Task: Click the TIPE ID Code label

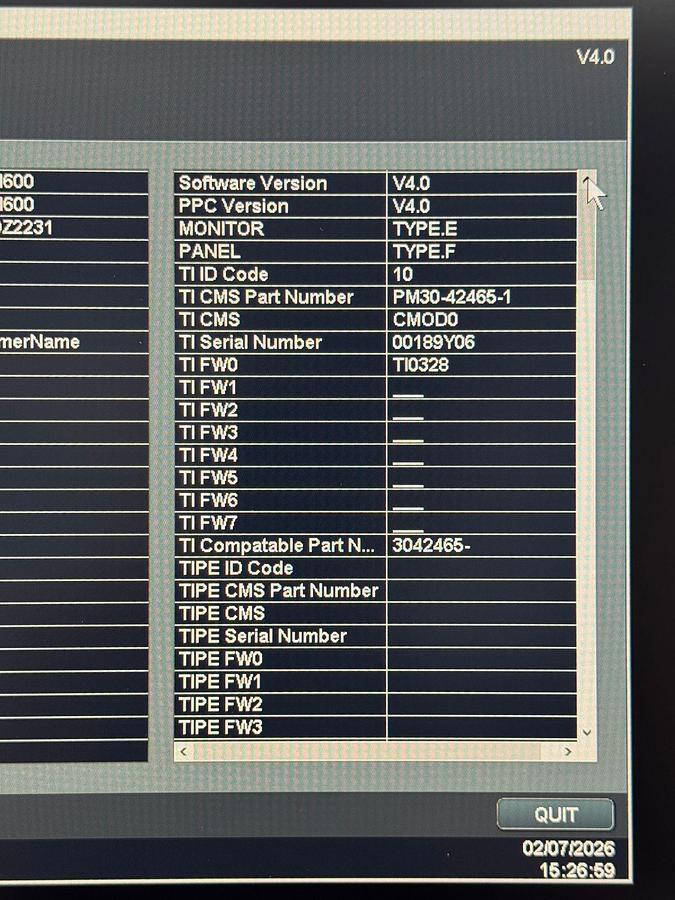Action: click(x=236, y=568)
